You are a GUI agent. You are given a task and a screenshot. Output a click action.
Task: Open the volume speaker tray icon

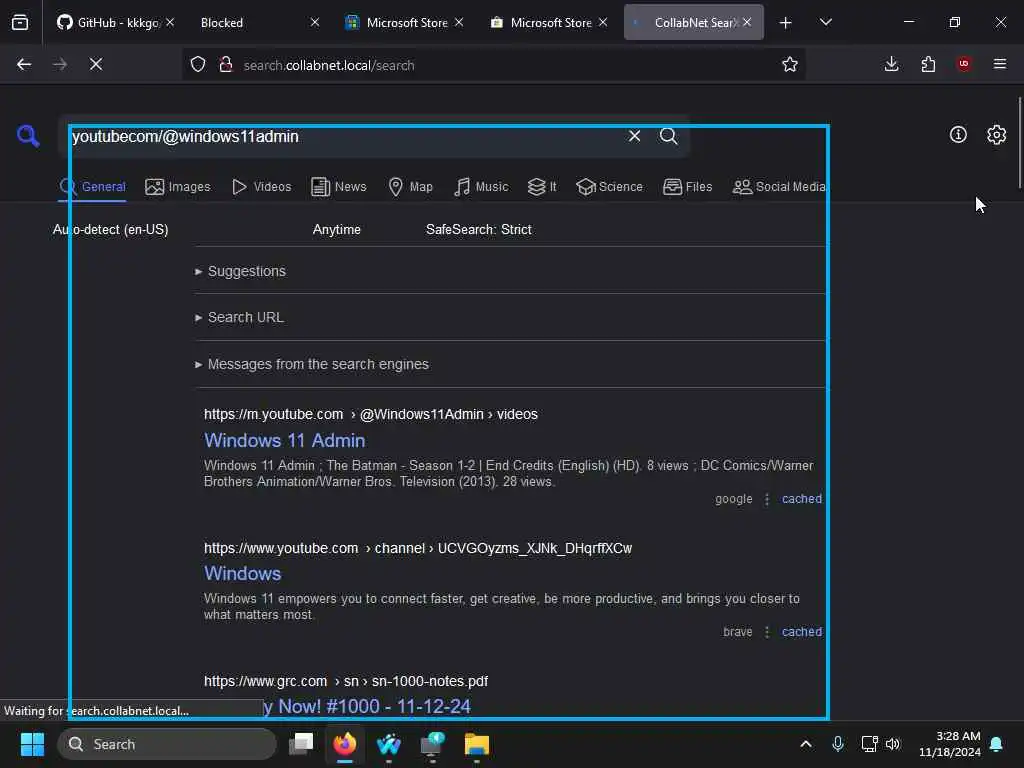pyautogui.click(x=893, y=744)
